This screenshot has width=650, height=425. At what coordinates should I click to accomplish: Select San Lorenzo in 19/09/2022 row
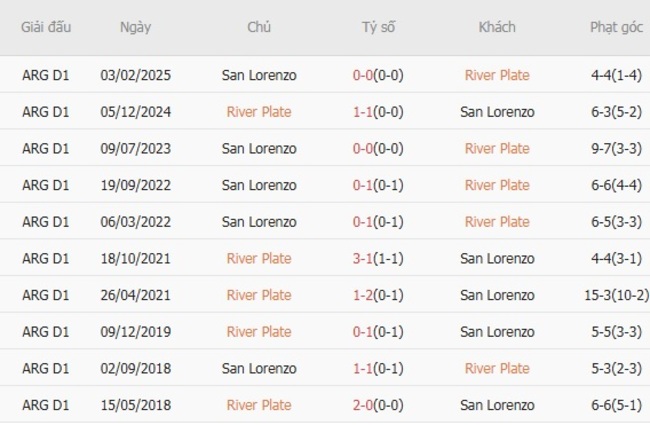(x=259, y=185)
